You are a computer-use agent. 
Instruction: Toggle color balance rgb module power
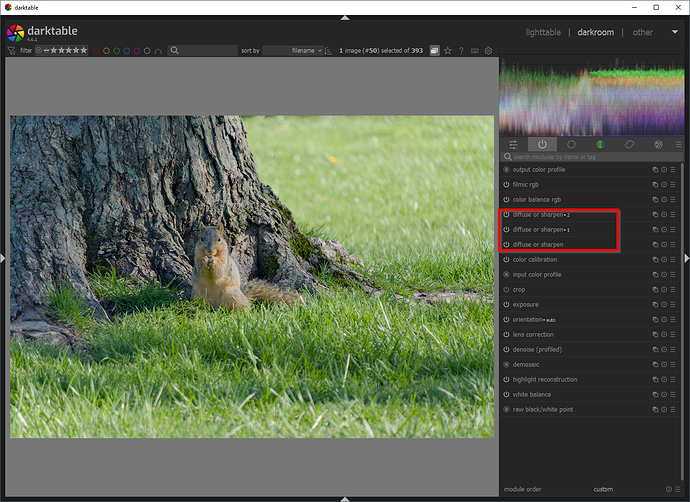pos(506,200)
